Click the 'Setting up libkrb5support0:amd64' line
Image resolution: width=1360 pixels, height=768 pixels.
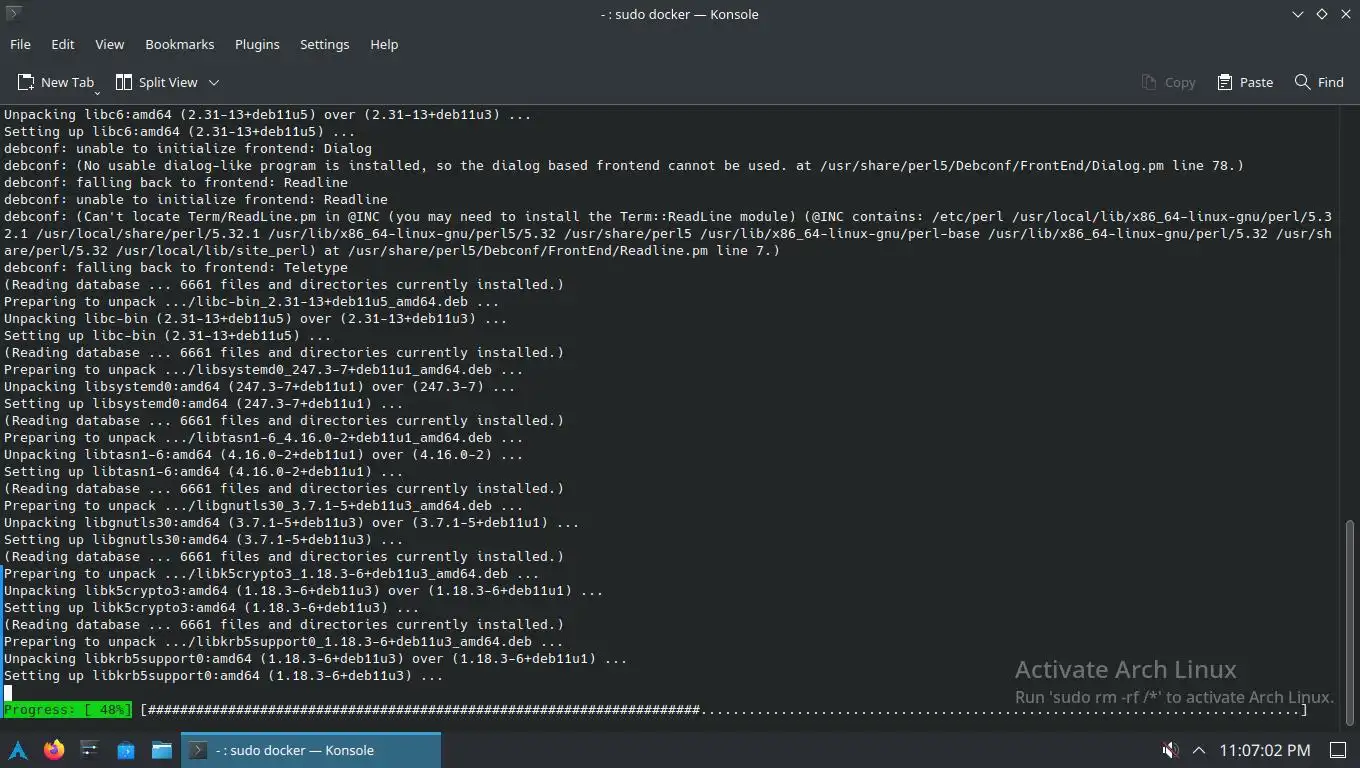224,675
